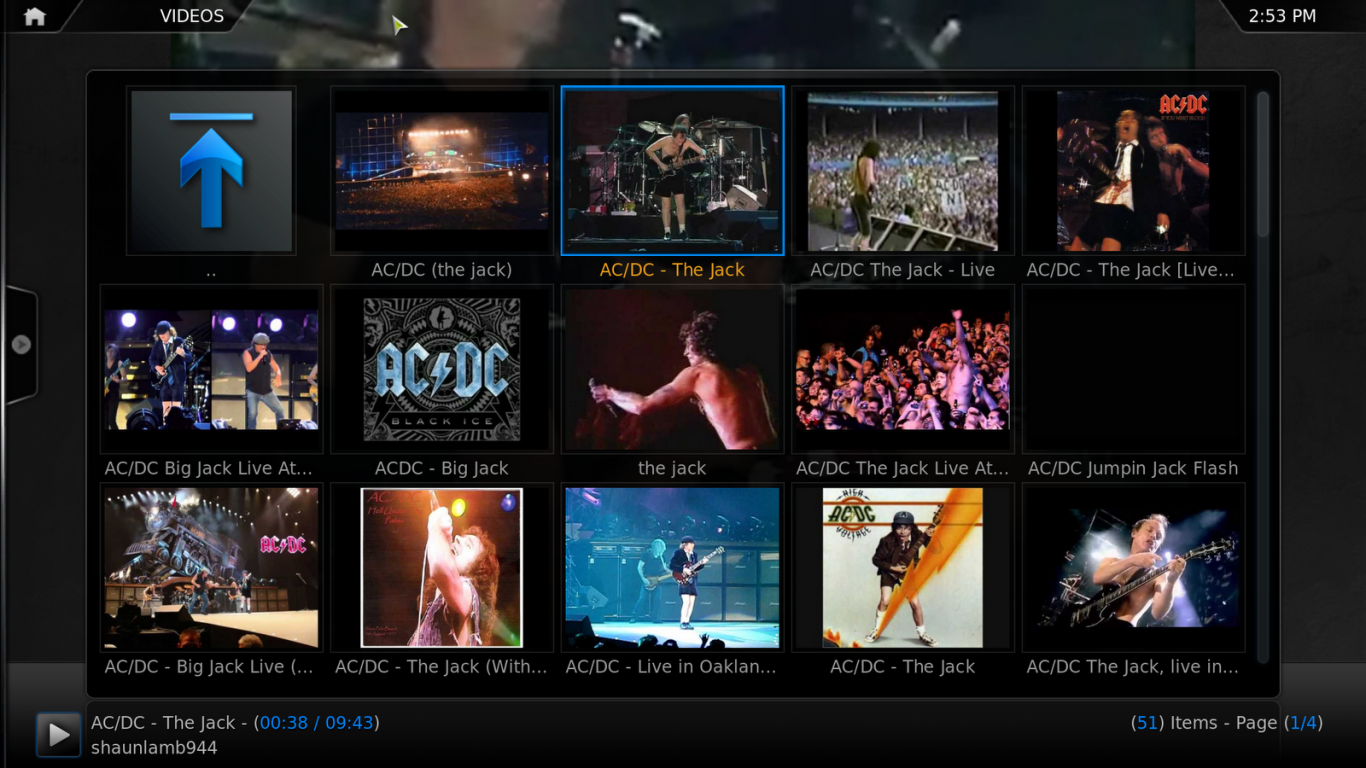Click the home icon in the top bar
Viewport: 1366px width, 768px height.
point(37,16)
